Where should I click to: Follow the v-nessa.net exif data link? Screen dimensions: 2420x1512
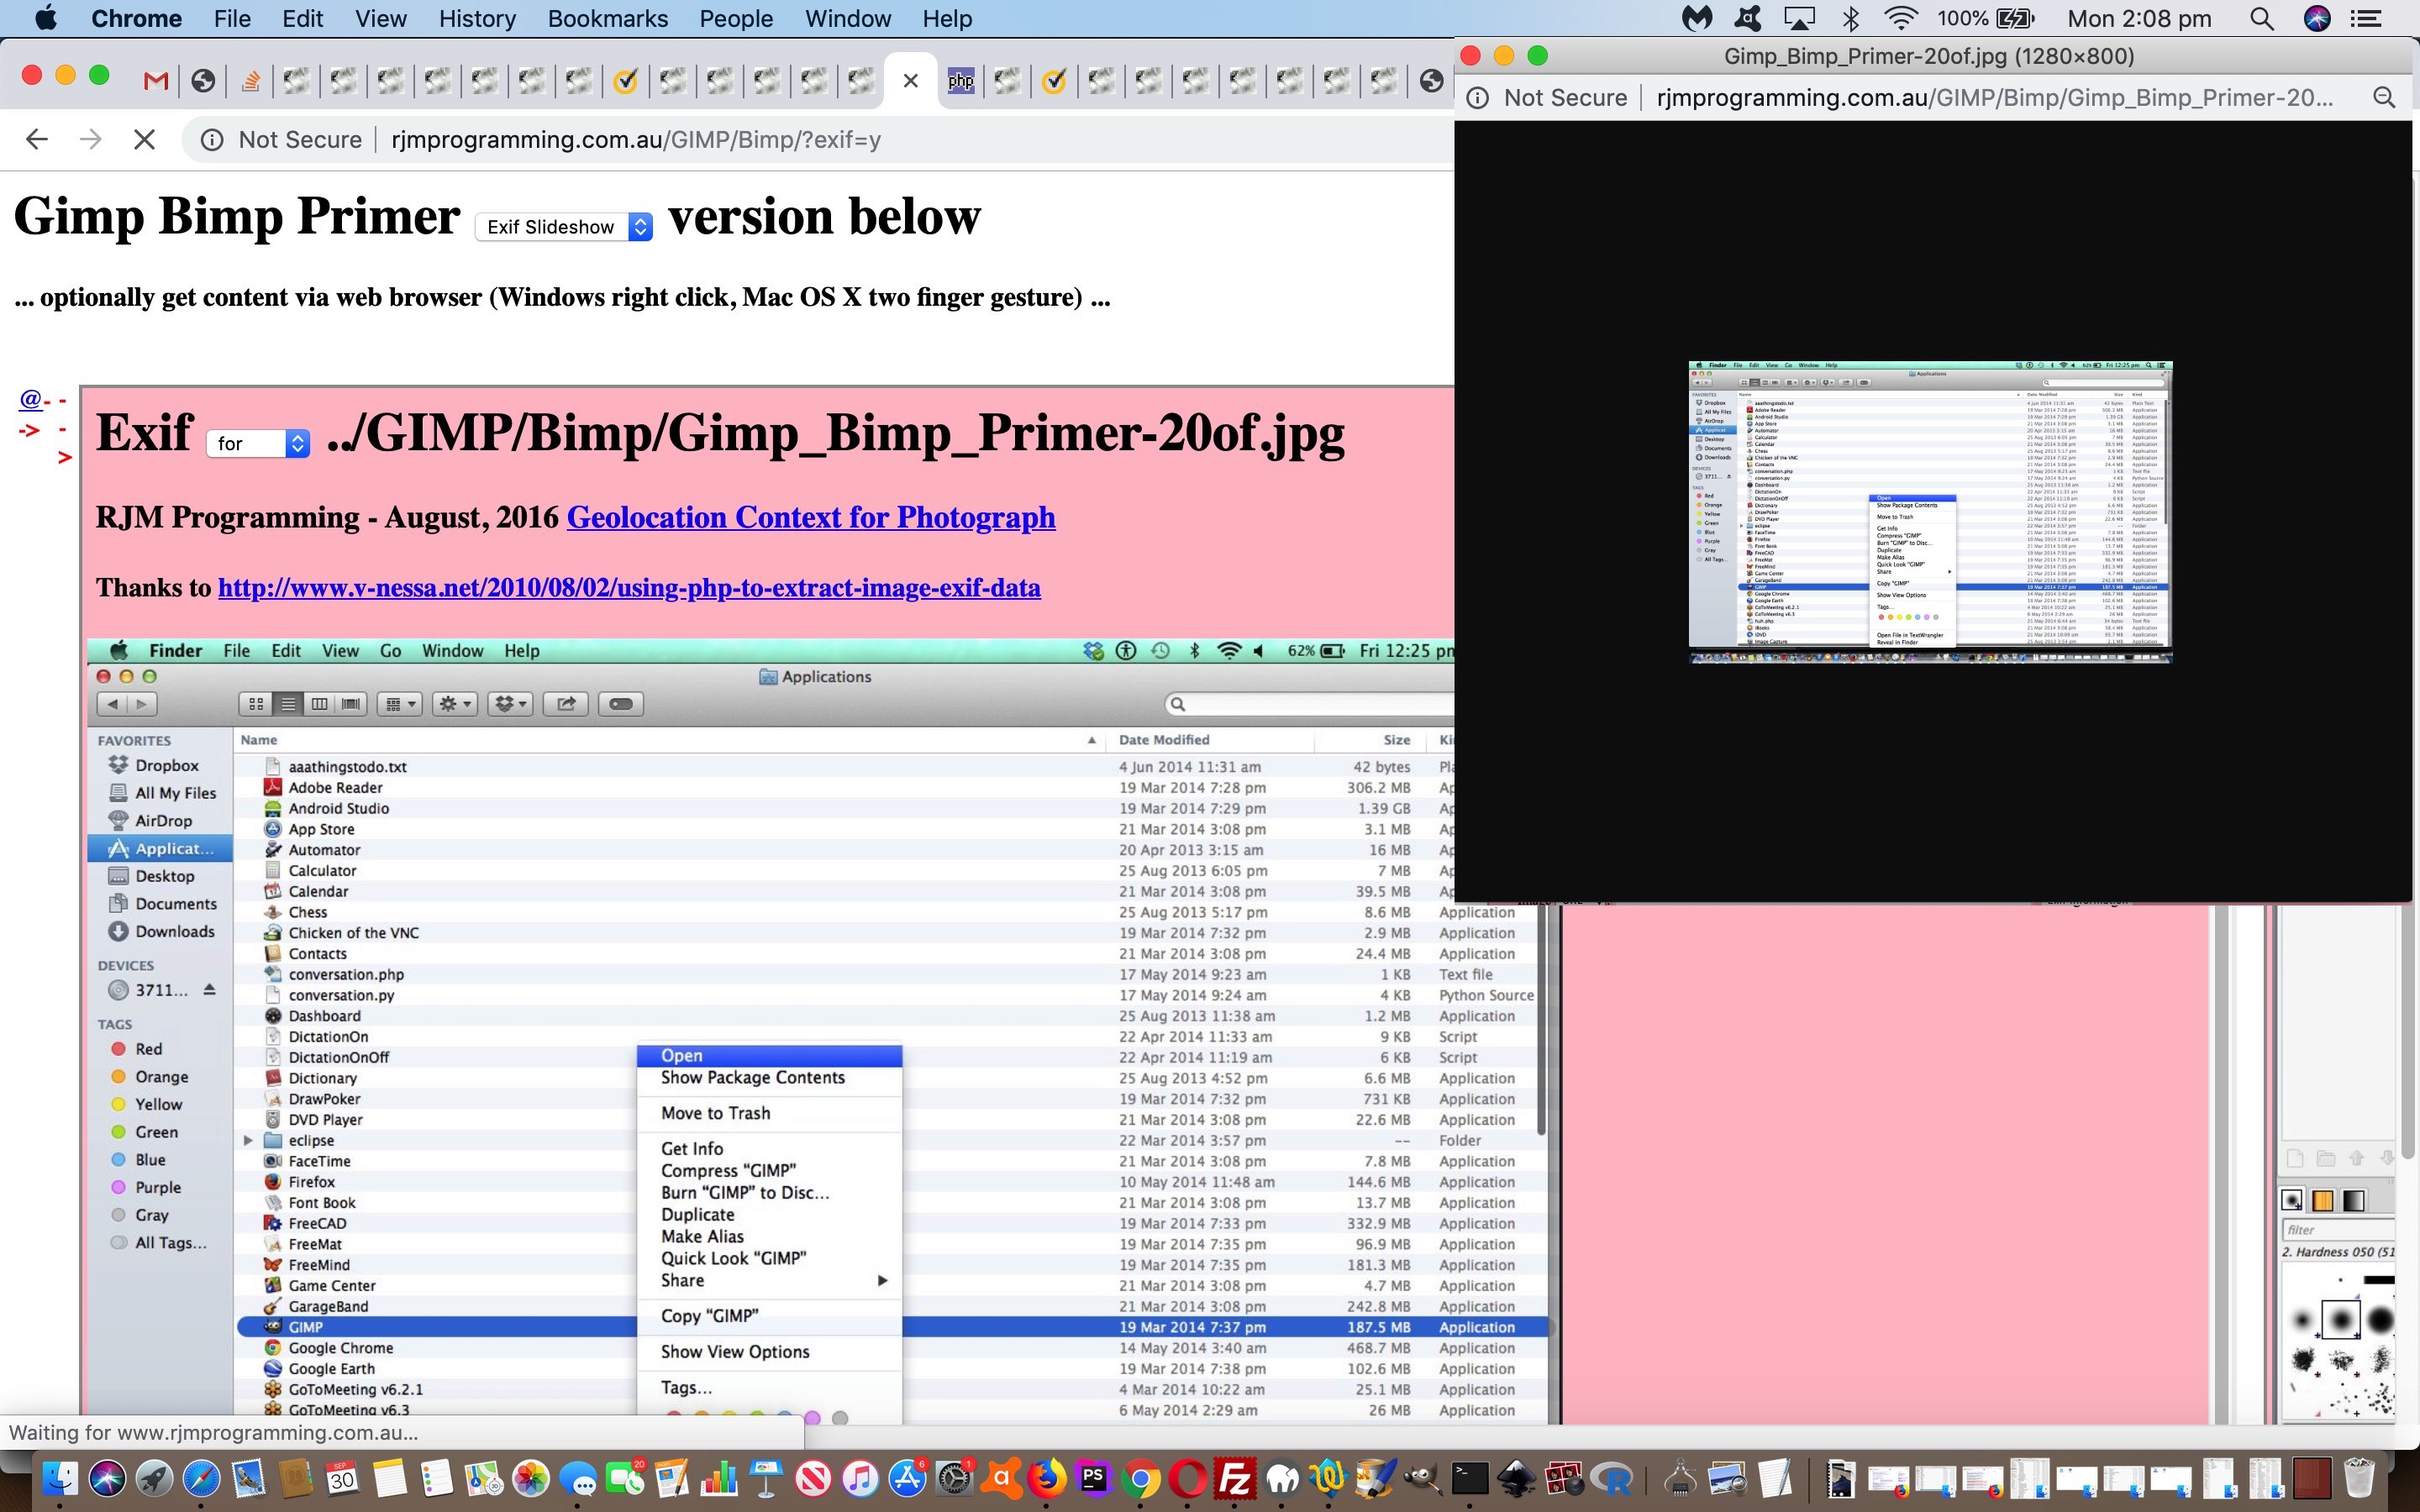tap(629, 587)
